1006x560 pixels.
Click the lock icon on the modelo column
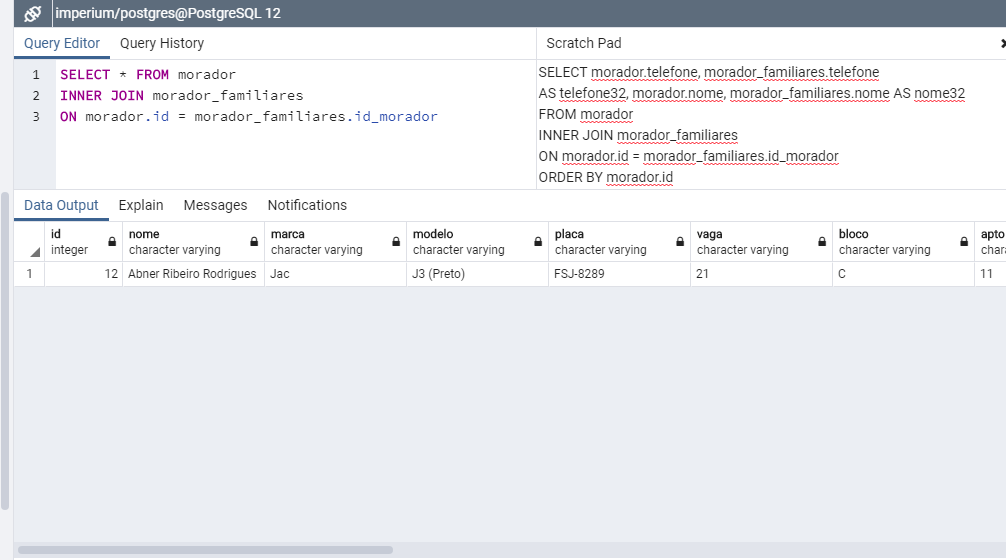click(x=538, y=242)
